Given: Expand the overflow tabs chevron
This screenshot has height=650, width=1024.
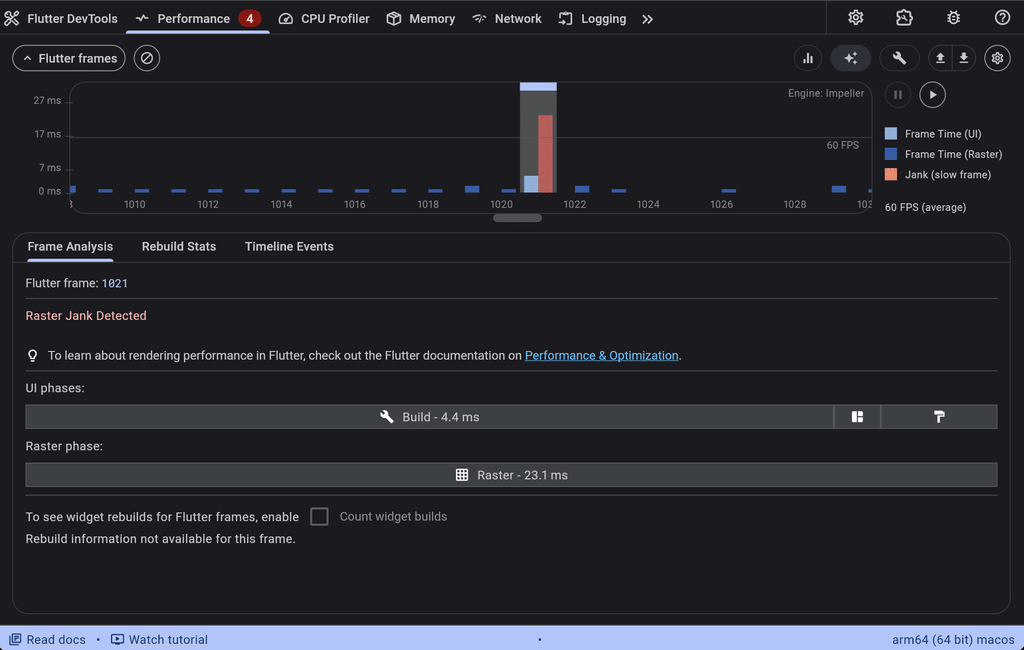Looking at the screenshot, I should pyautogui.click(x=647, y=19).
